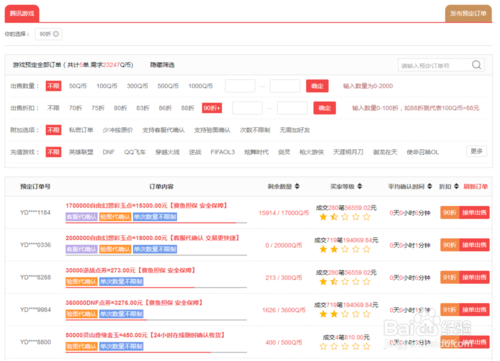Open order title of YD****1184
500x361 pixels.
click(146, 205)
